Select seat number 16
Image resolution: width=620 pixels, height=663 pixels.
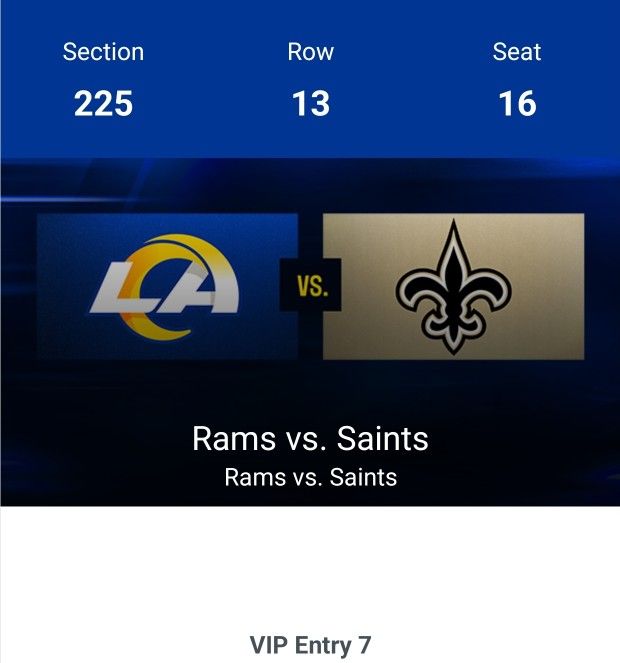tap(516, 103)
